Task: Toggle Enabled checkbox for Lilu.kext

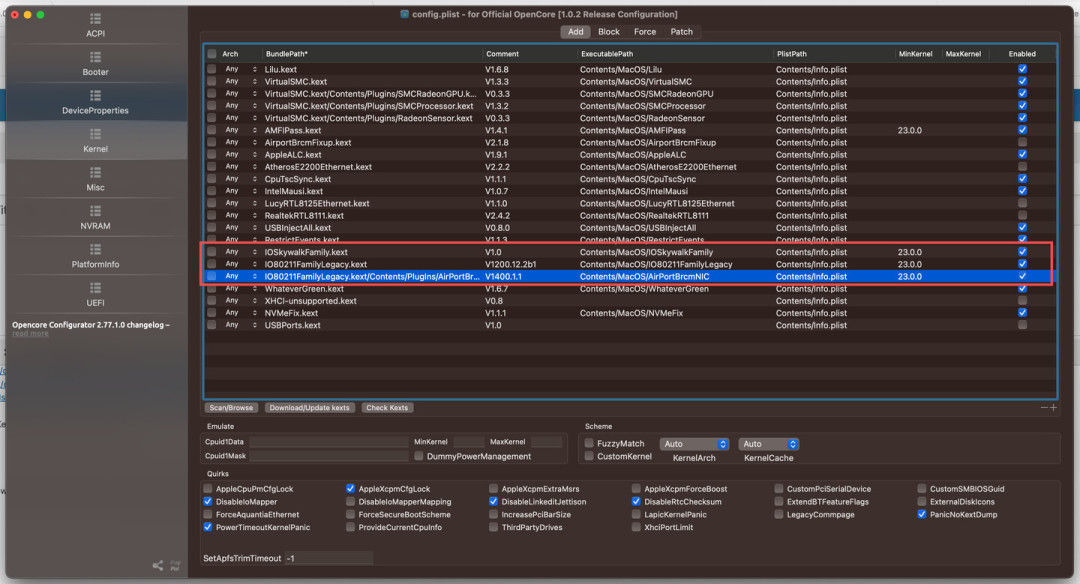Action: (x=1022, y=69)
